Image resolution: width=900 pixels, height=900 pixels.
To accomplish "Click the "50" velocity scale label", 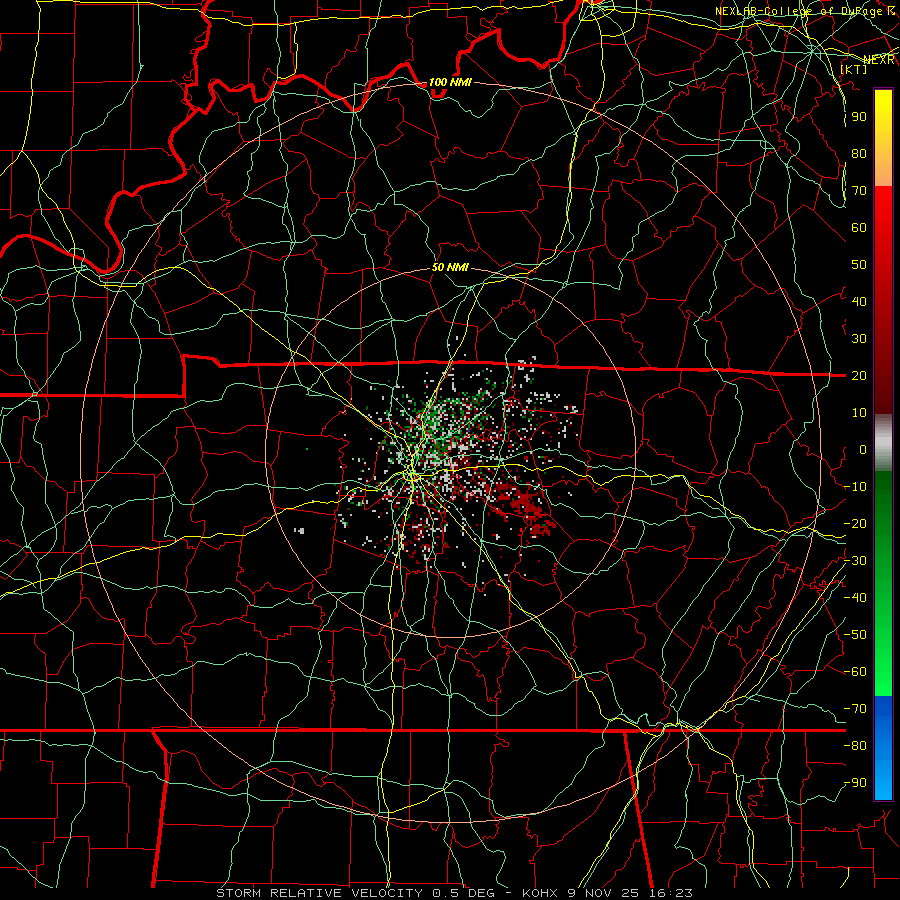I will pos(859,265).
